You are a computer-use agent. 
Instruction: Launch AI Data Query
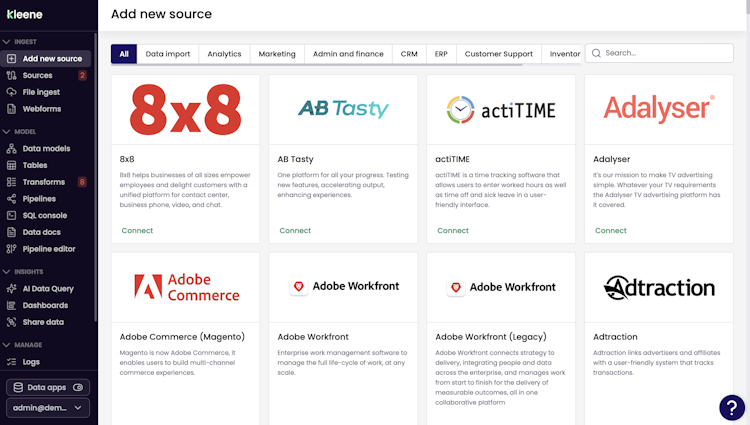(48, 289)
